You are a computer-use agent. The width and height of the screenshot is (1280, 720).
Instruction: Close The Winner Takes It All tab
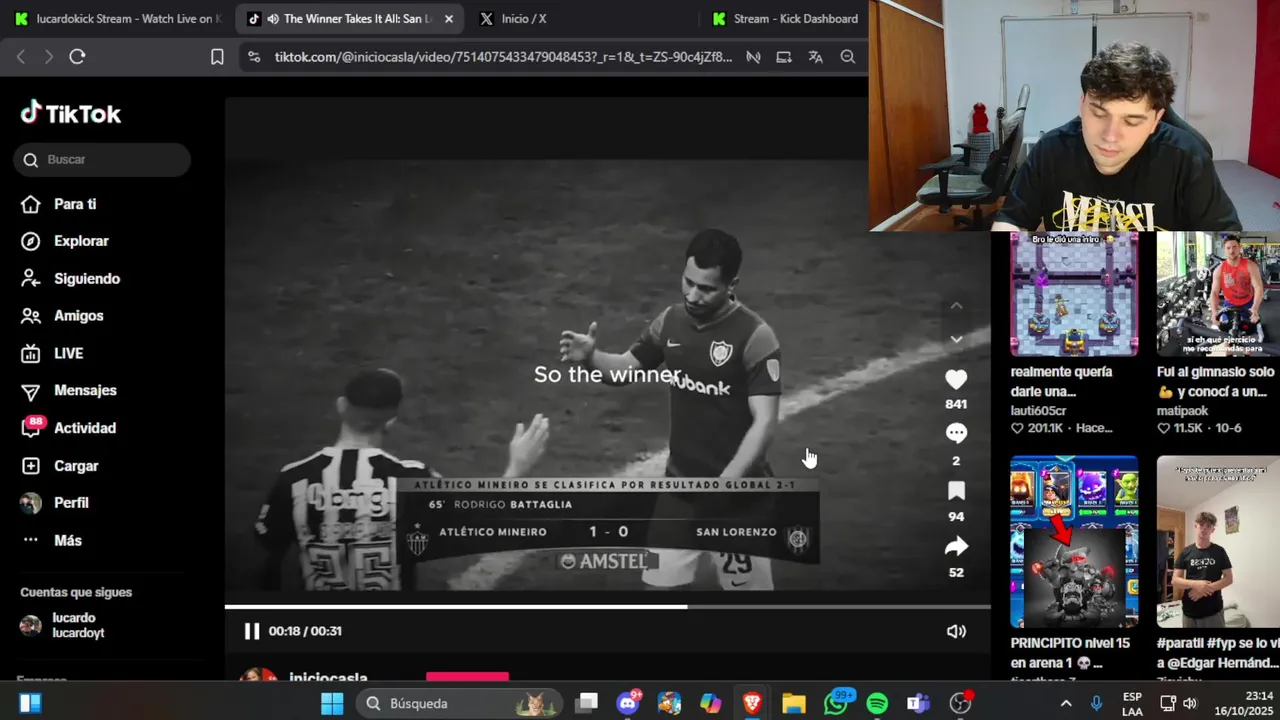[x=448, y=19]
